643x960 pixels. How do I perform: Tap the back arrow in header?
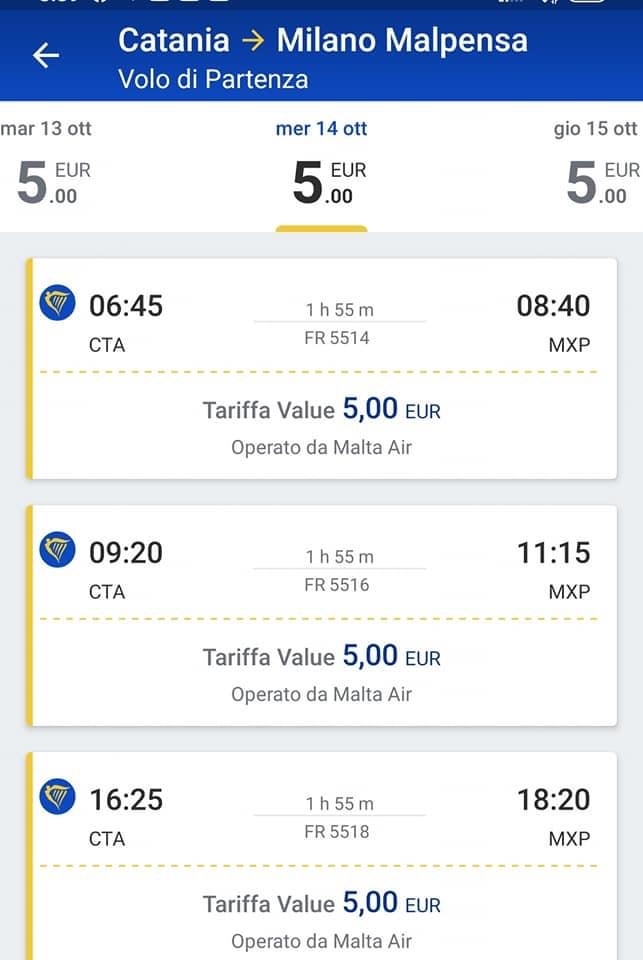pos(46,56)
